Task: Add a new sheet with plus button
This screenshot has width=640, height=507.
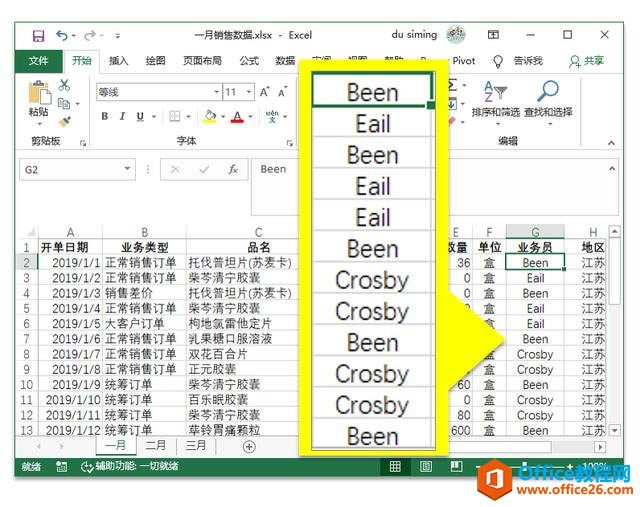Action: pyautogui.click(x=249, y=447)
